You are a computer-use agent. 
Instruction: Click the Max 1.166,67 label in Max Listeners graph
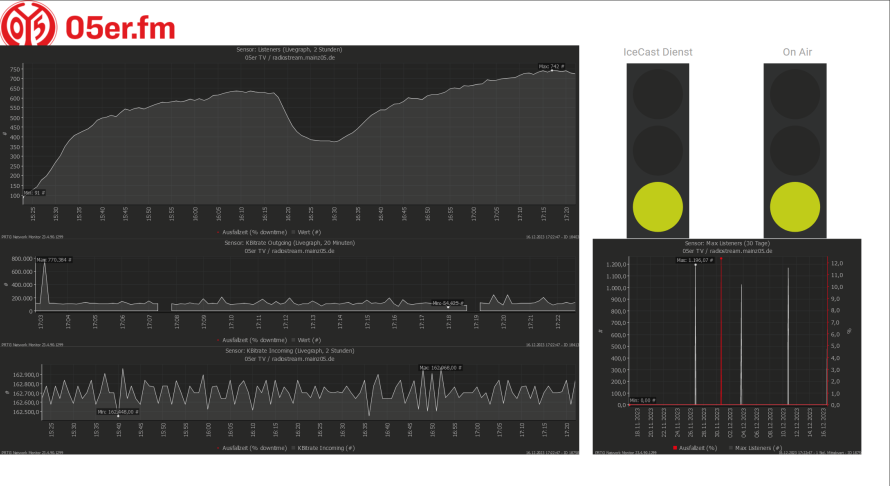[x=694, y=260]
